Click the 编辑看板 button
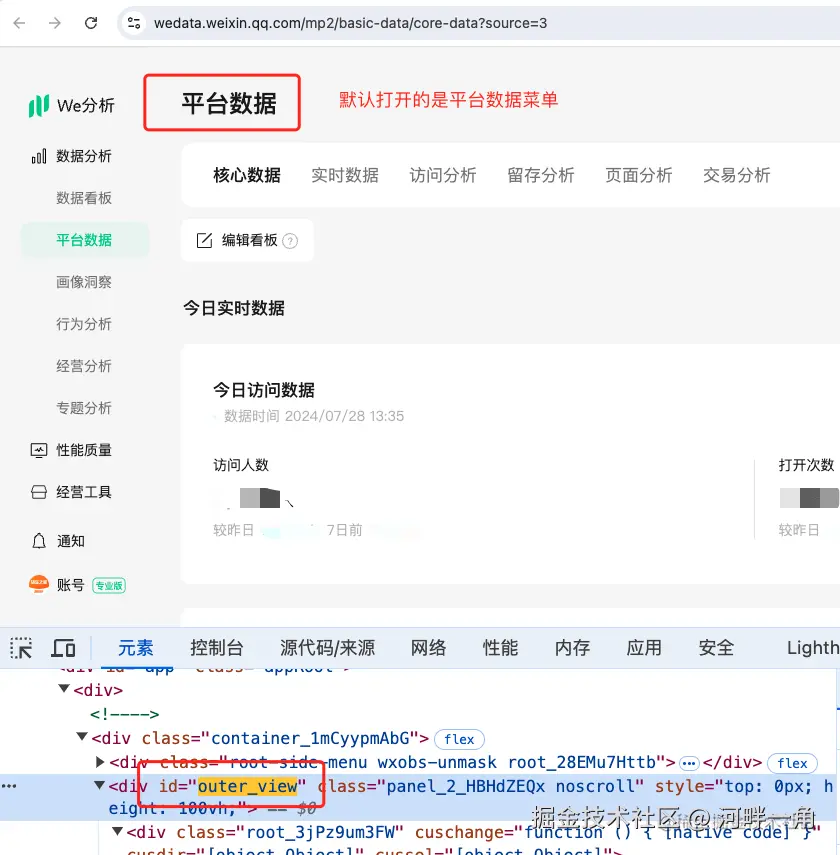Image resolution: width=840 pixels, height=855 pixels. point(247,240)
